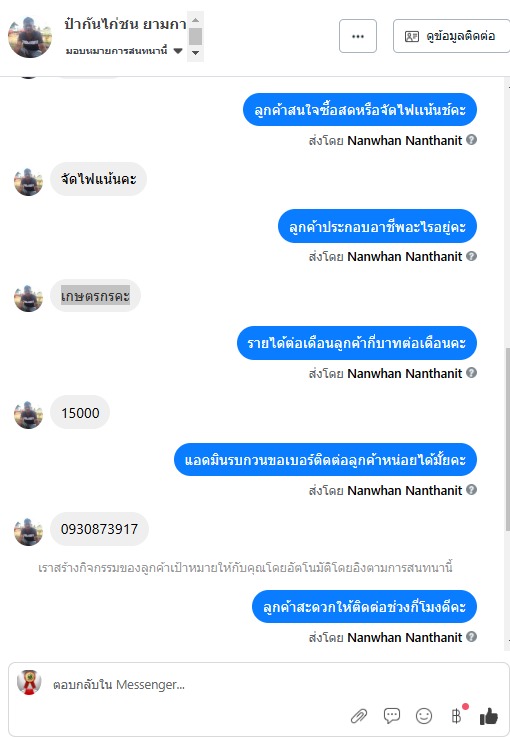Click help icon beside first Nanwhan Nanthanit label
This screenshot has width=510, height=737.
(x=471, y=140)
